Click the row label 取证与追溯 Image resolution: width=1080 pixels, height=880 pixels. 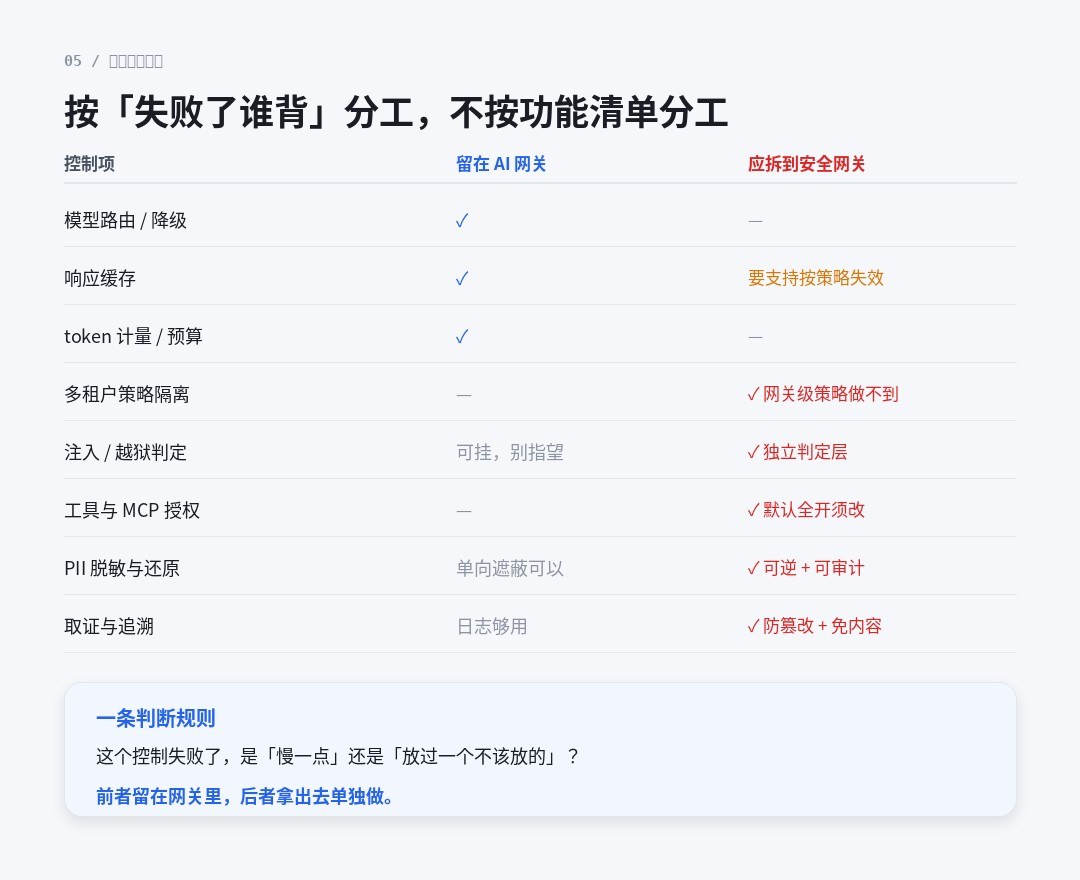109,626
